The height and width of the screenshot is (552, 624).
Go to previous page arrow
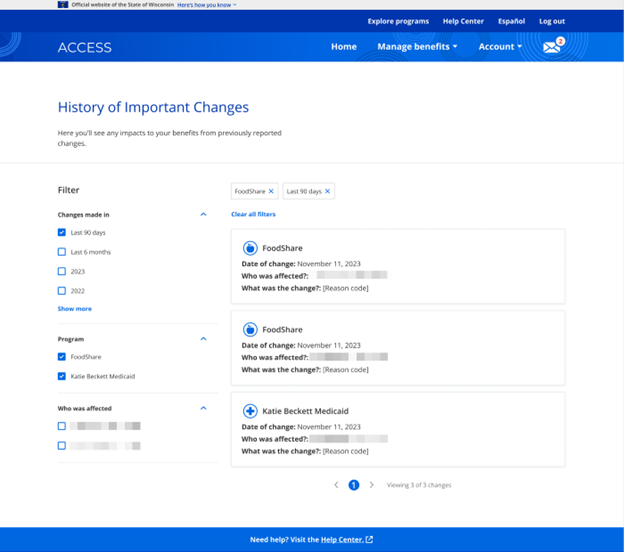tap(336, 485)
